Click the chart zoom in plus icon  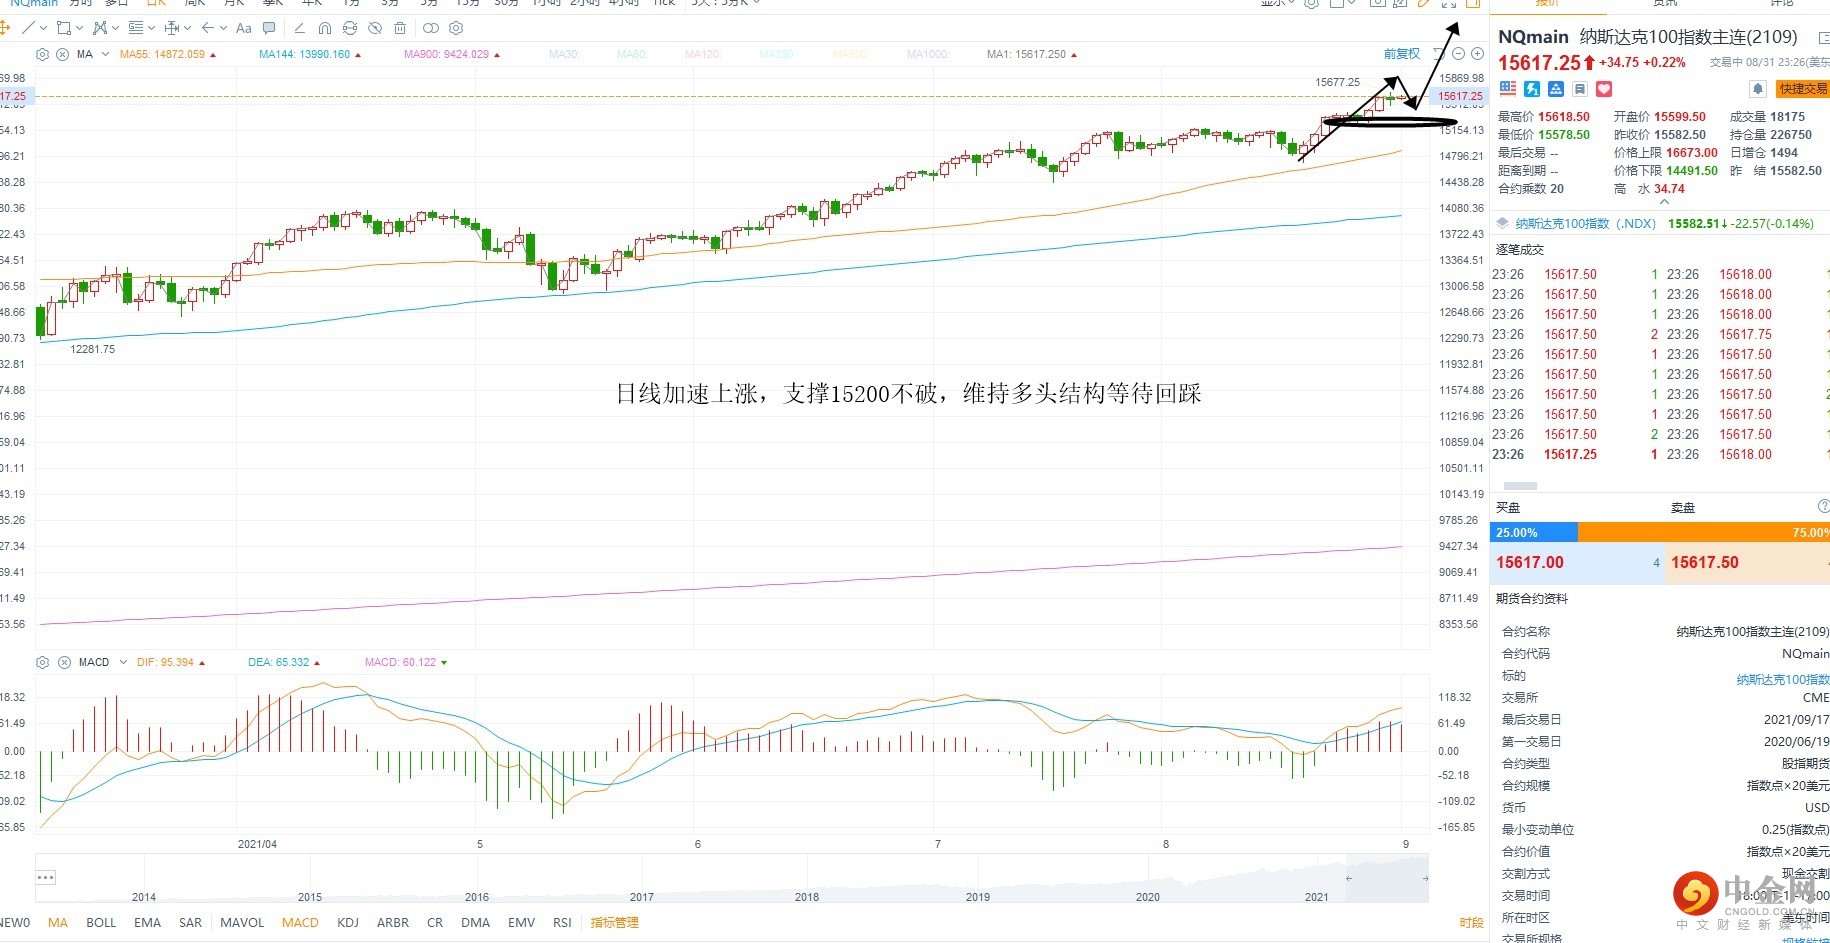pos(1477,54)
